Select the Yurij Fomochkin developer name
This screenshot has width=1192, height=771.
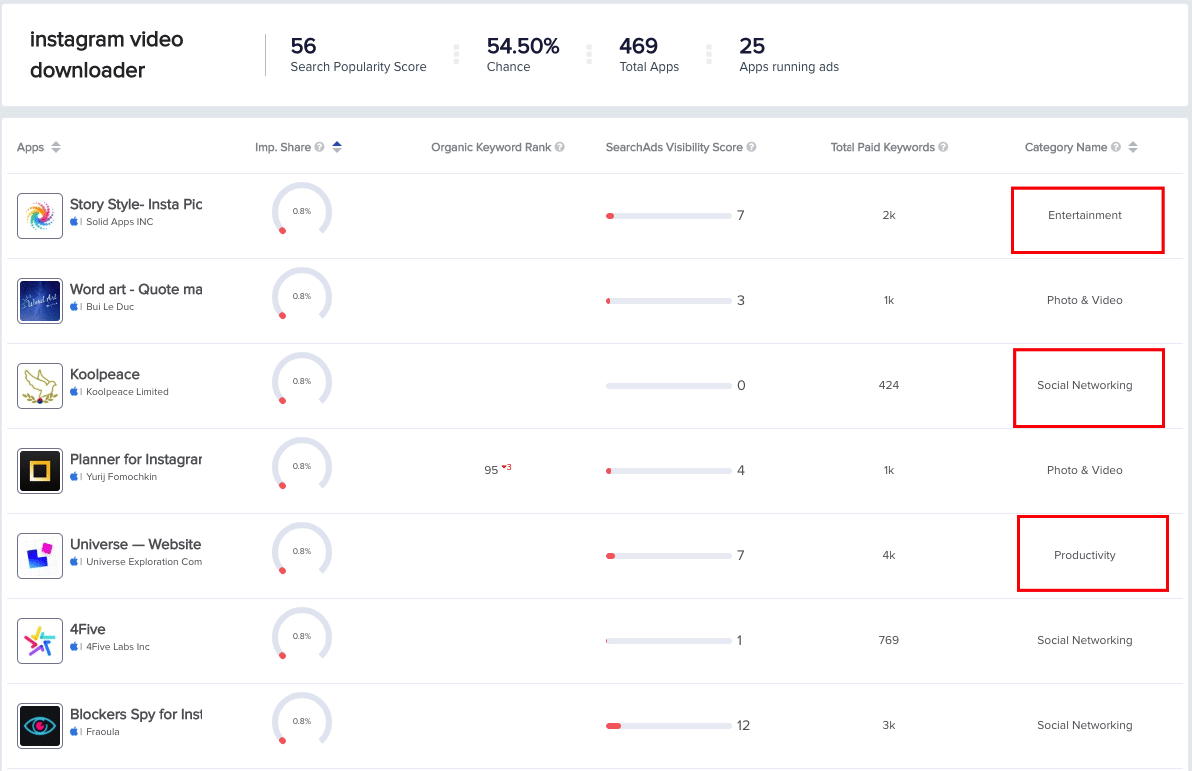click(121, 477)
